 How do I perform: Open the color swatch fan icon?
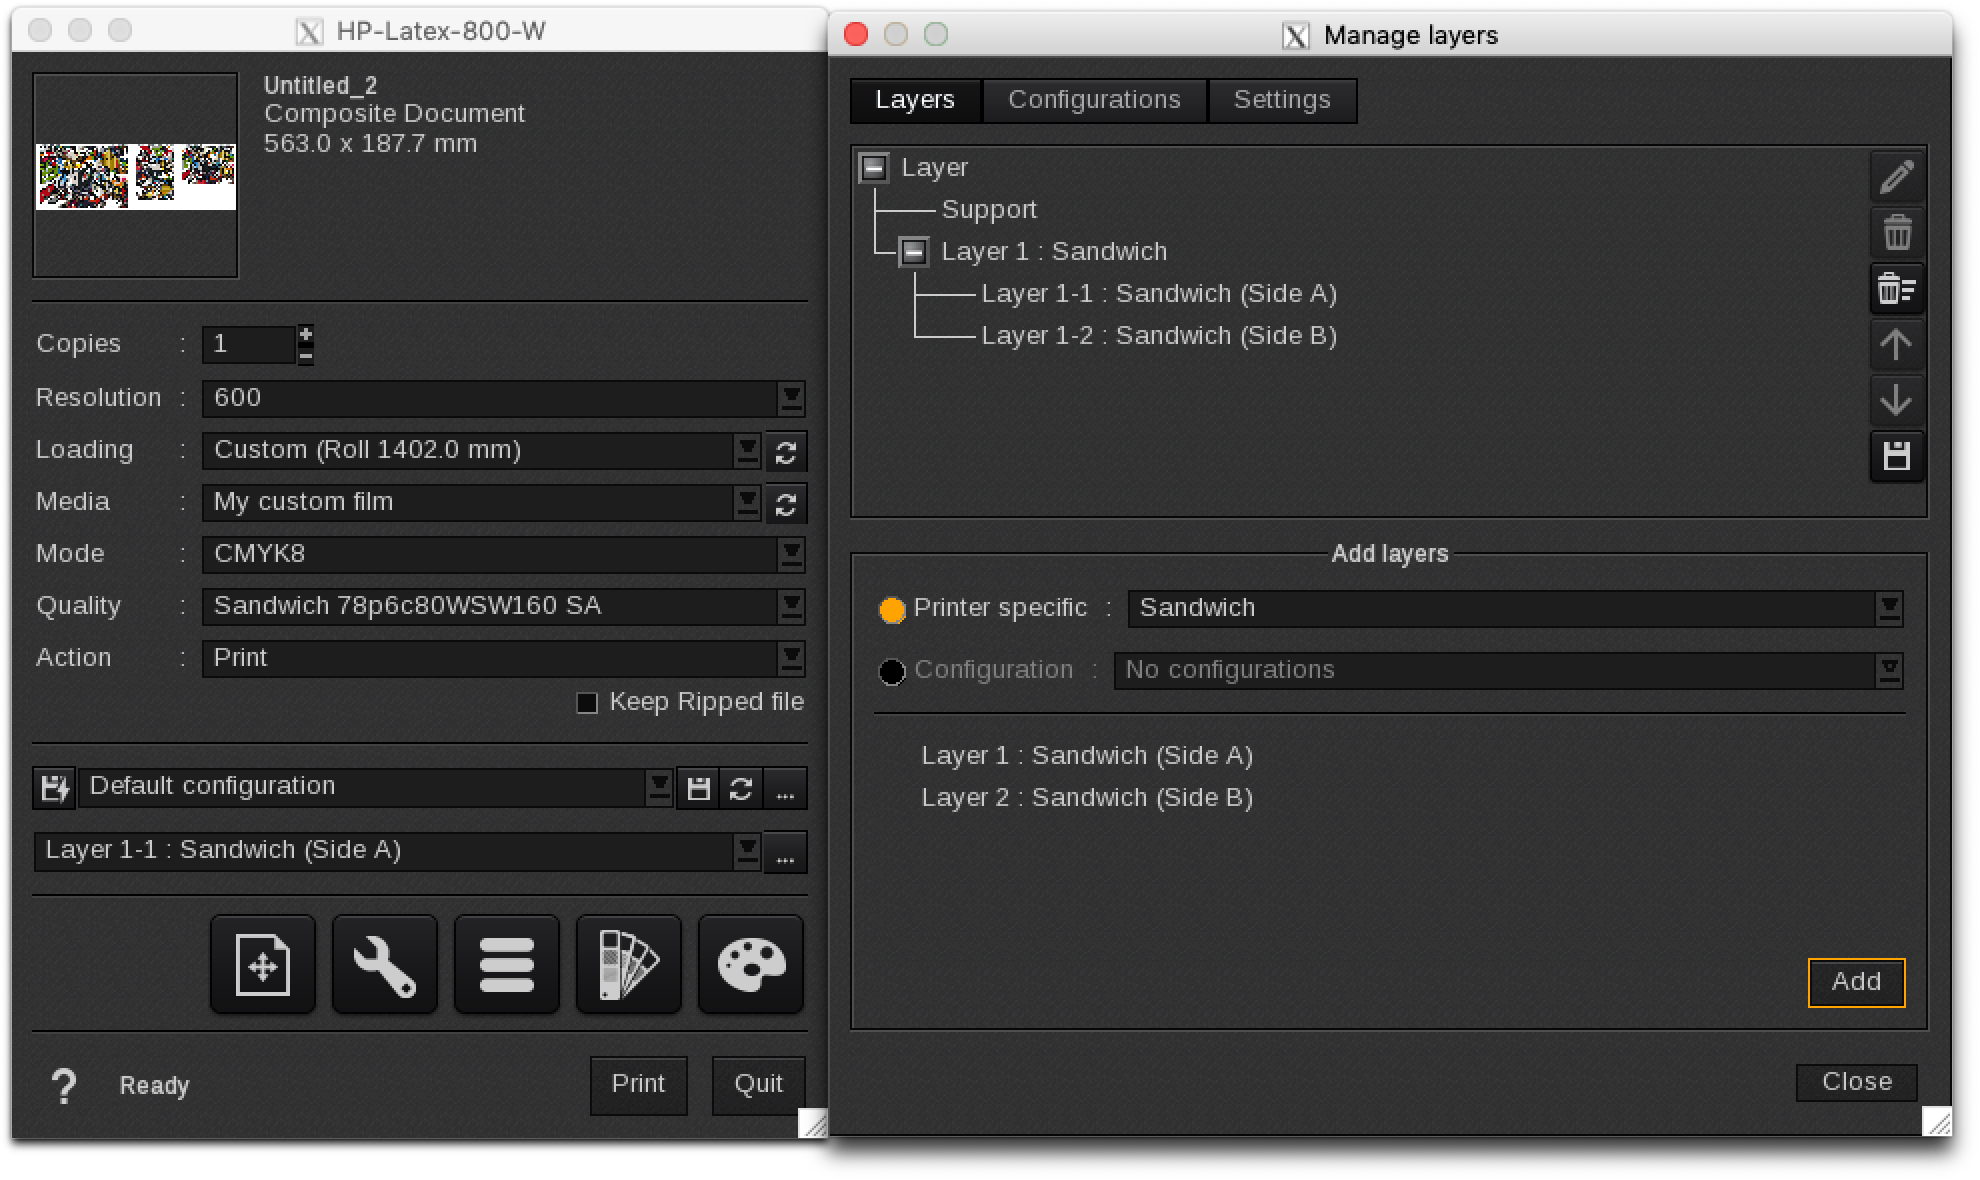629,965
